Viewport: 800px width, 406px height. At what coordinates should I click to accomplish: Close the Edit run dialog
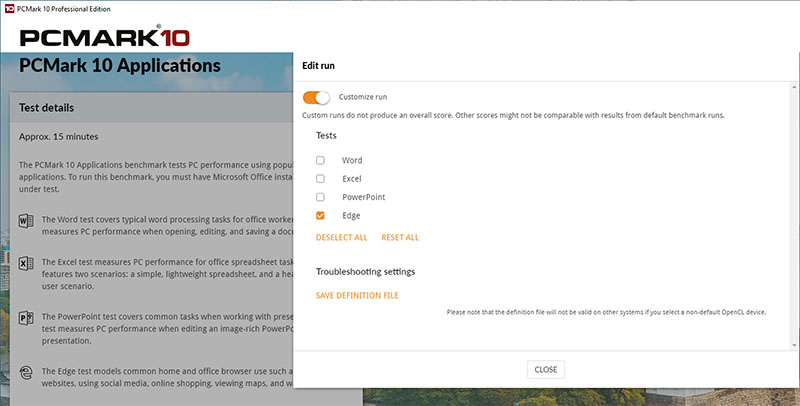click(545, 369)
